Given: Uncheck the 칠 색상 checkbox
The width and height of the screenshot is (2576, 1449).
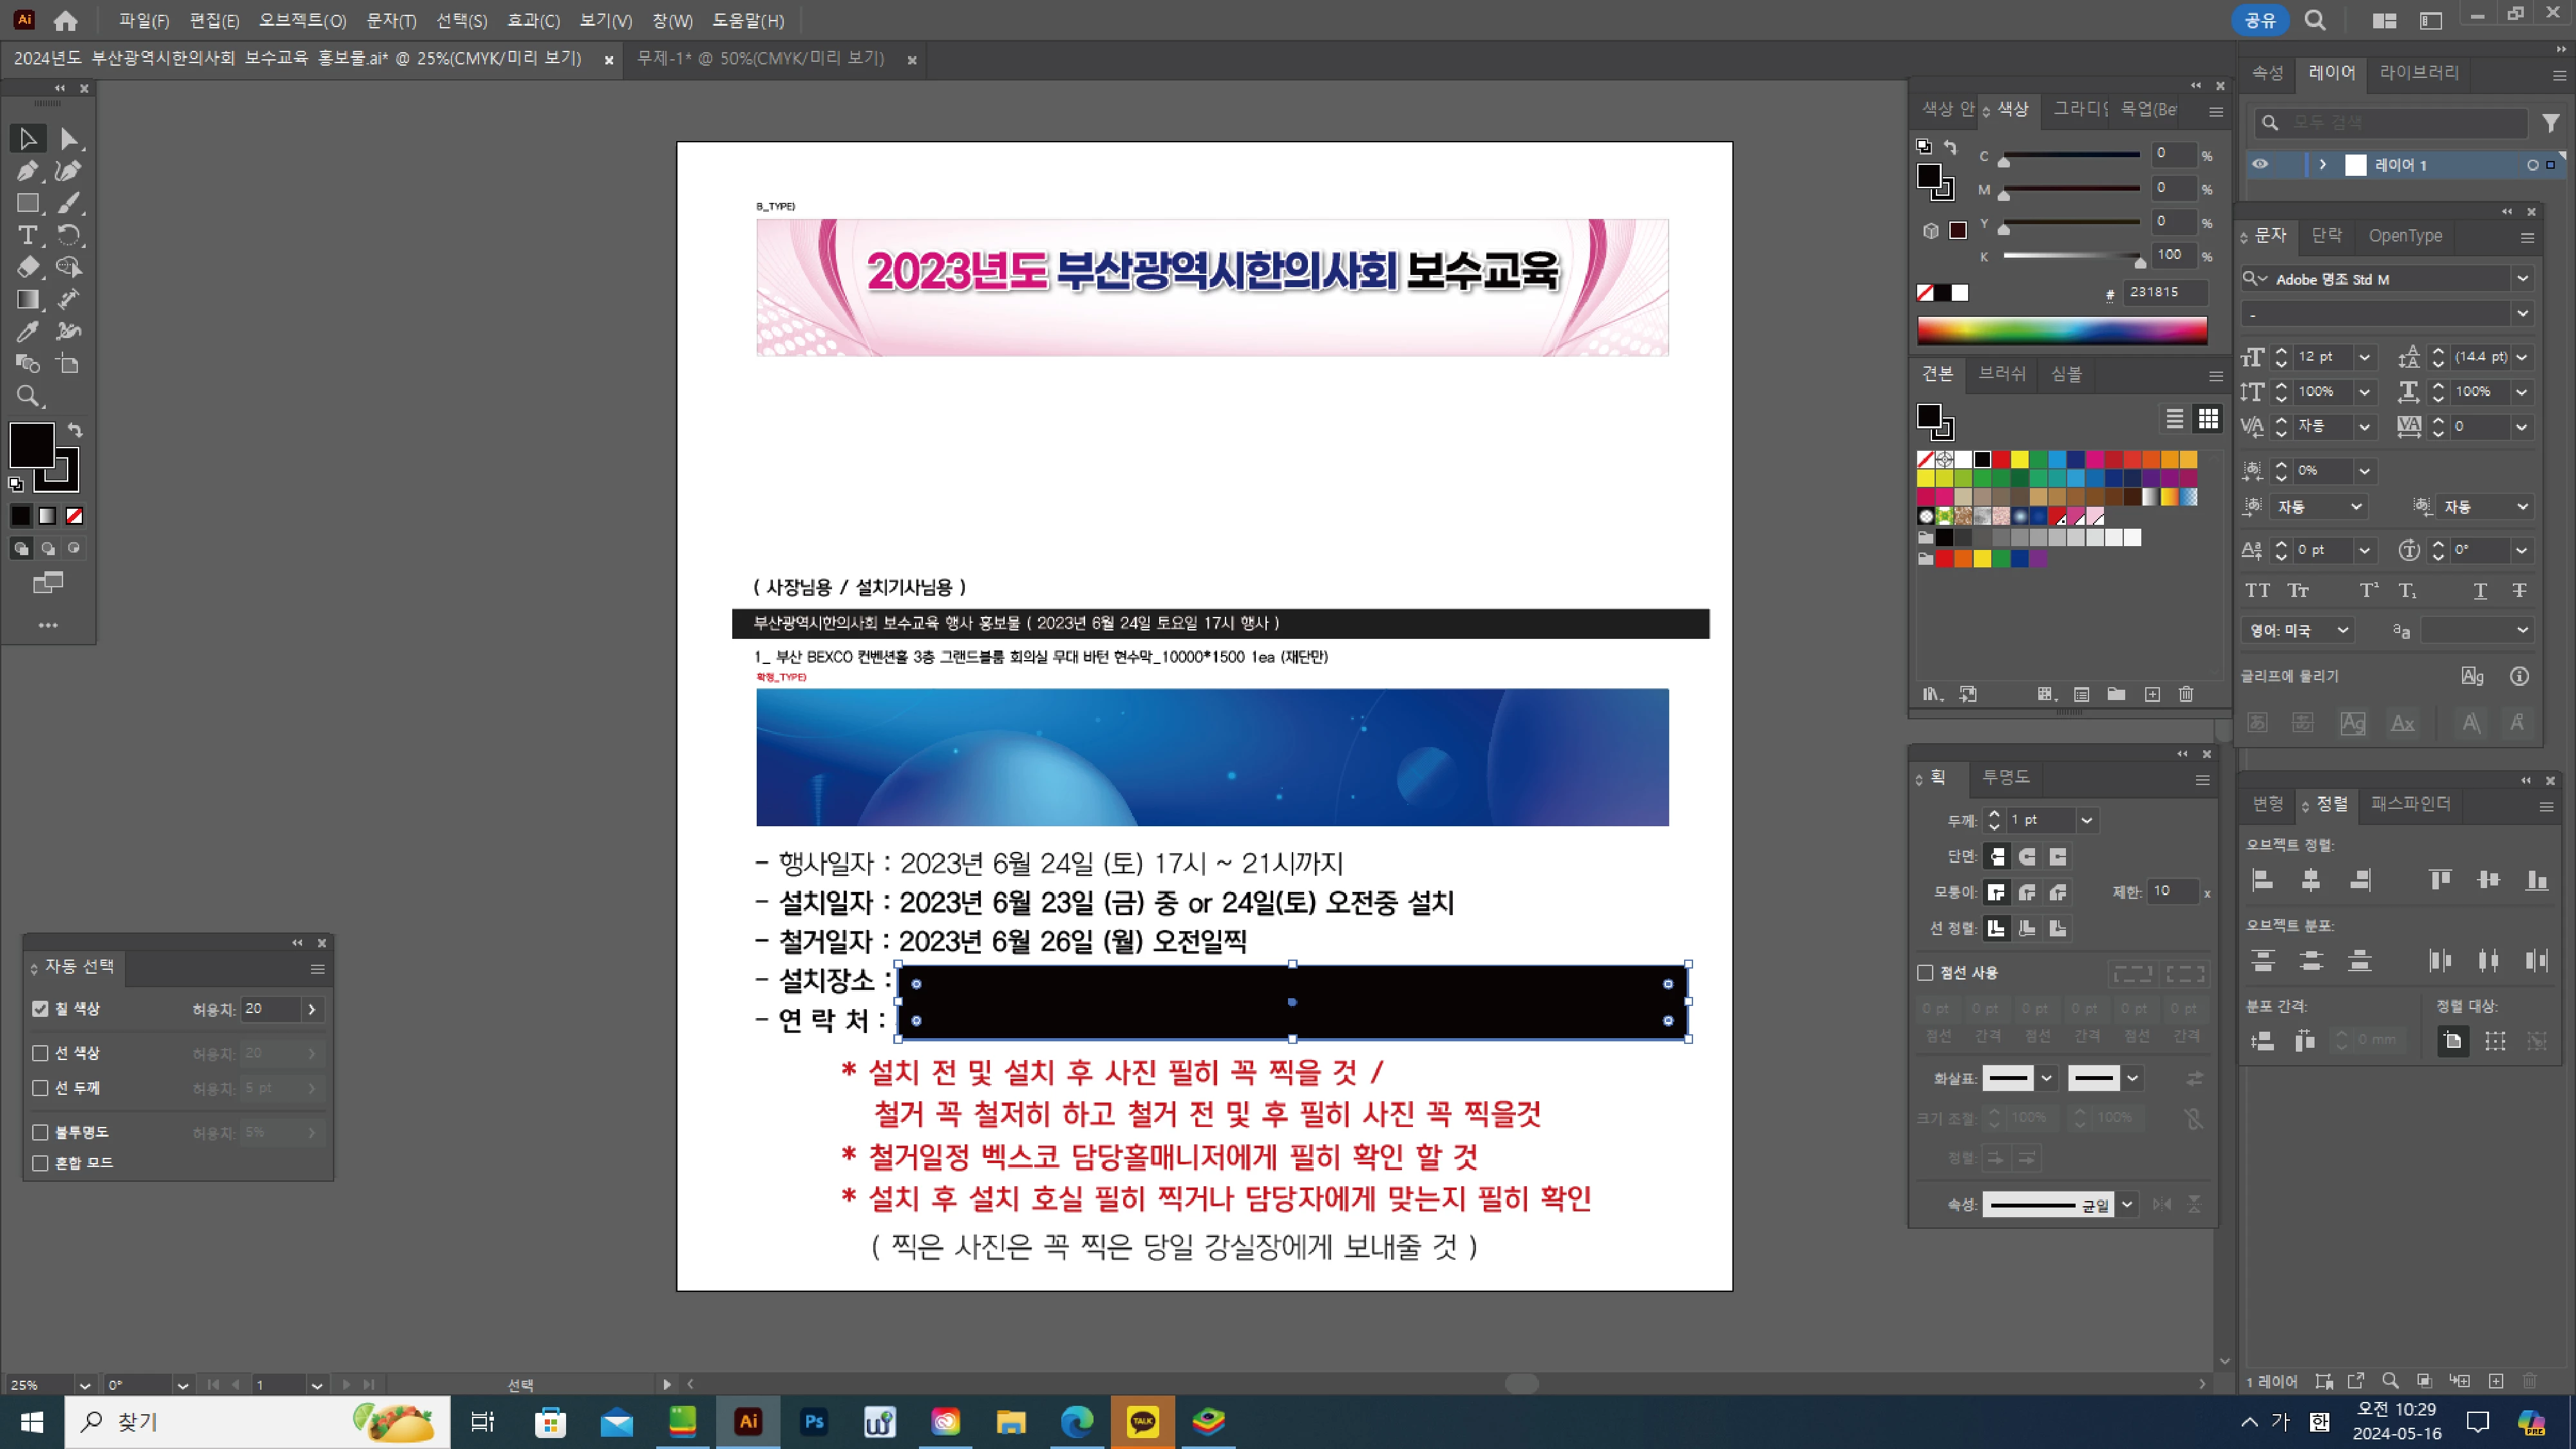Looking at the screenshot, I should tap(40, 1009).
